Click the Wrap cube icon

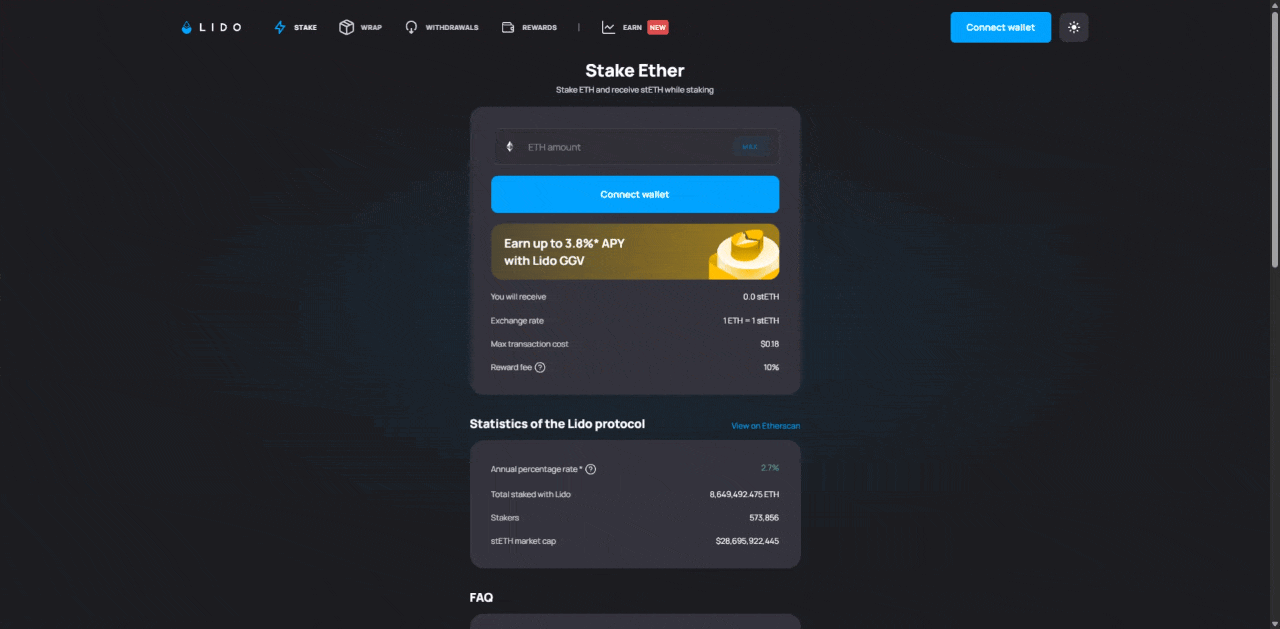[346, 28]
